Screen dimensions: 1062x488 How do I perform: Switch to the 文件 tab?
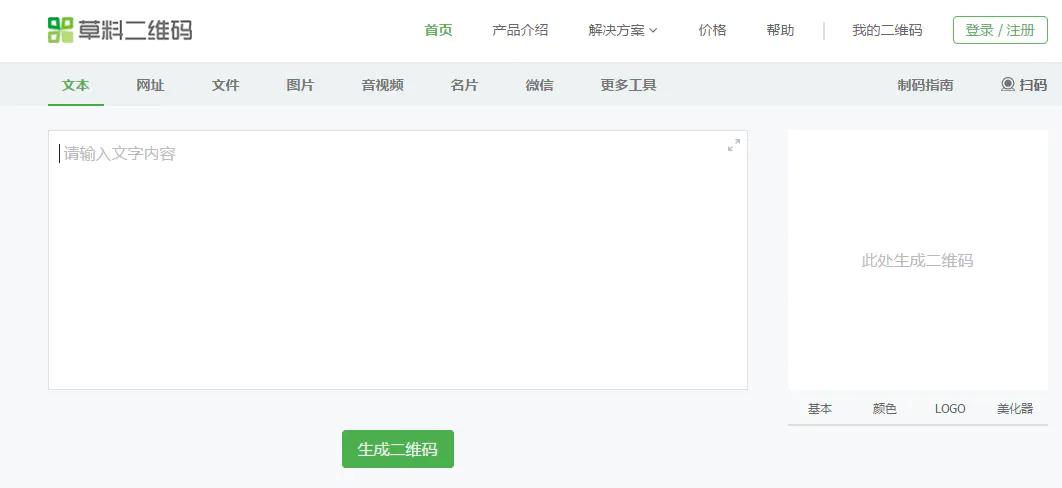coord(226,85)
